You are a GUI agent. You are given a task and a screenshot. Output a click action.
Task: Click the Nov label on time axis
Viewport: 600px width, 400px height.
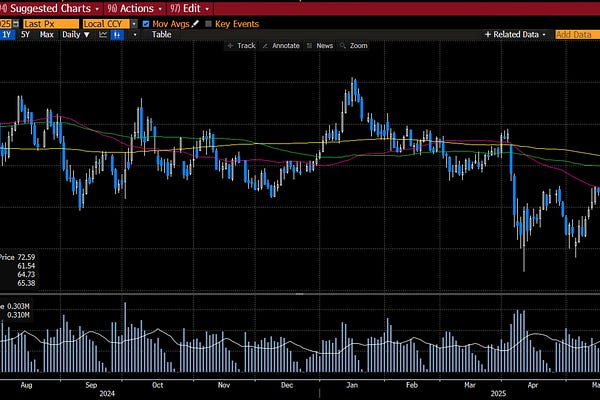(224, 385)
